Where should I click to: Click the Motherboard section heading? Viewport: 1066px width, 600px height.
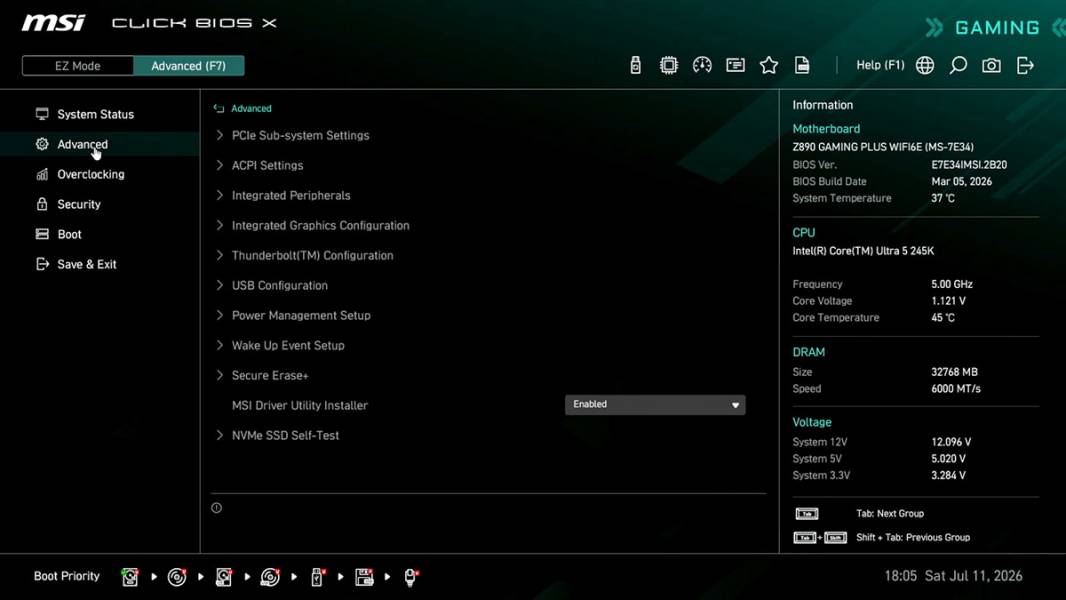tap(826, 128)
